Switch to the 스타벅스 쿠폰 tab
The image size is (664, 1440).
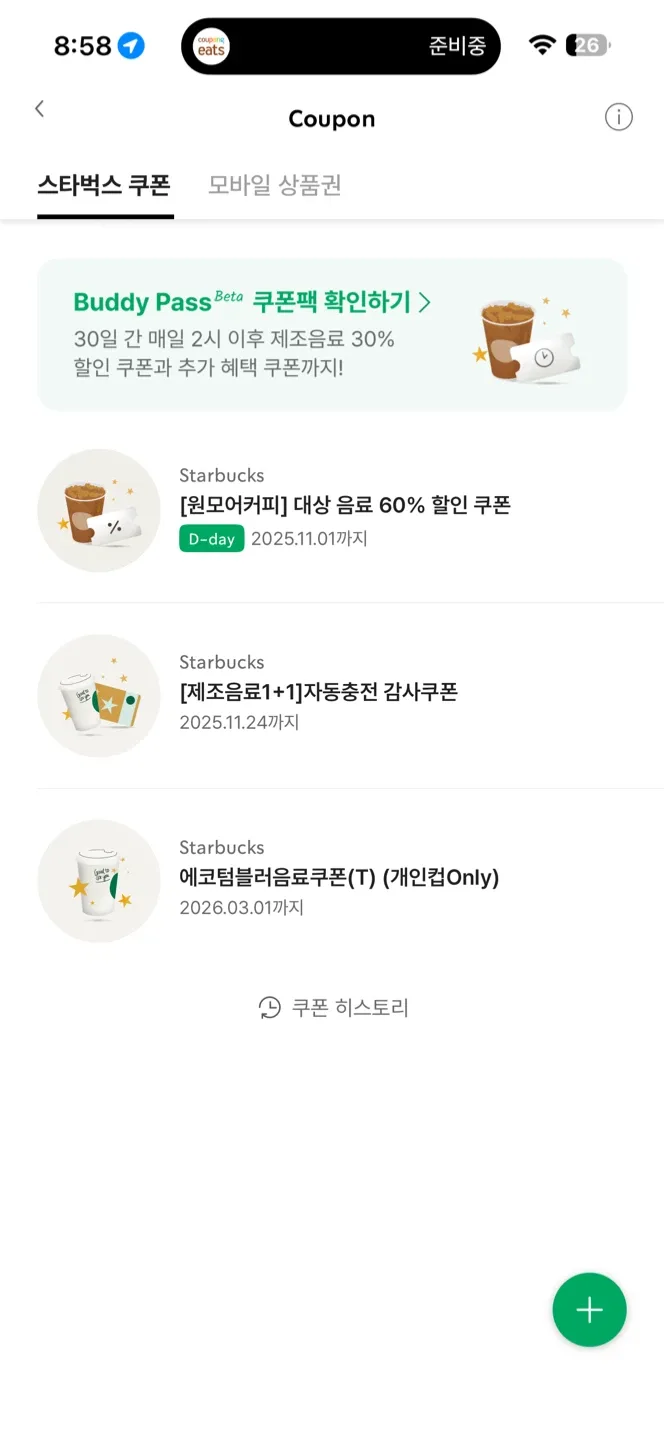tap(104, 186)
